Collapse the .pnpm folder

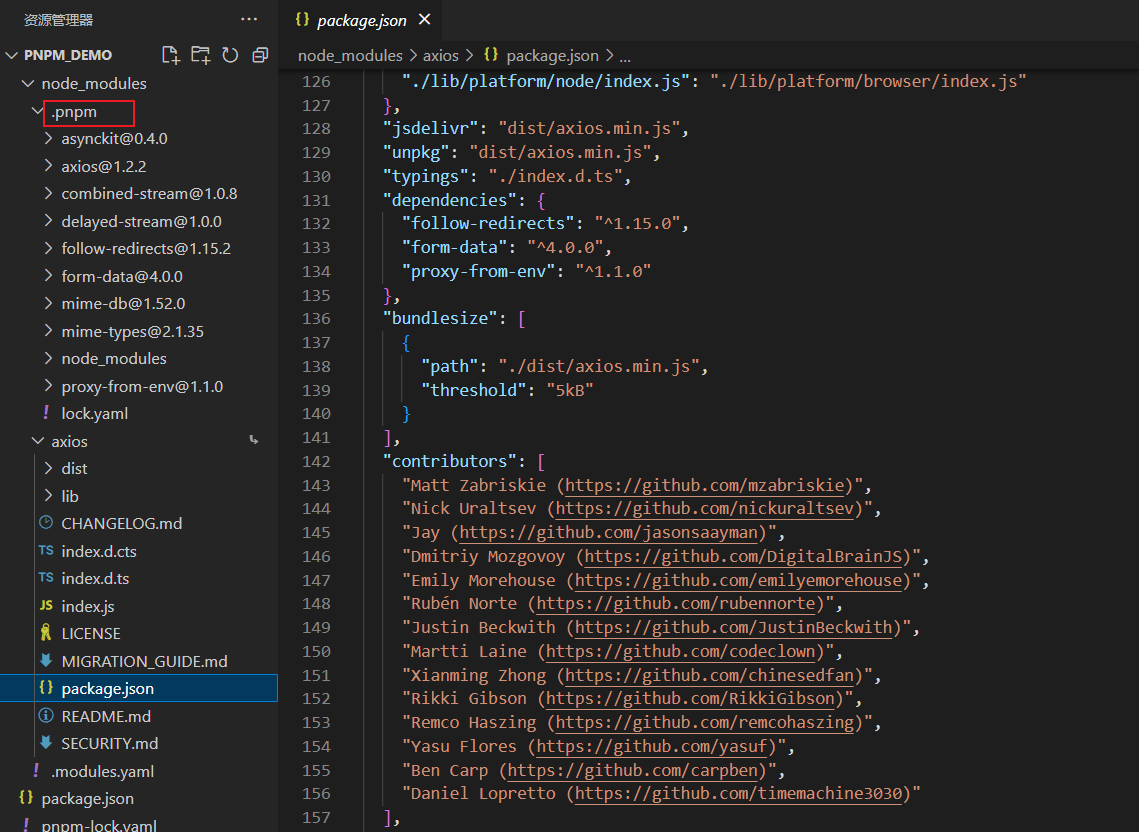click(x=38, y=111)
